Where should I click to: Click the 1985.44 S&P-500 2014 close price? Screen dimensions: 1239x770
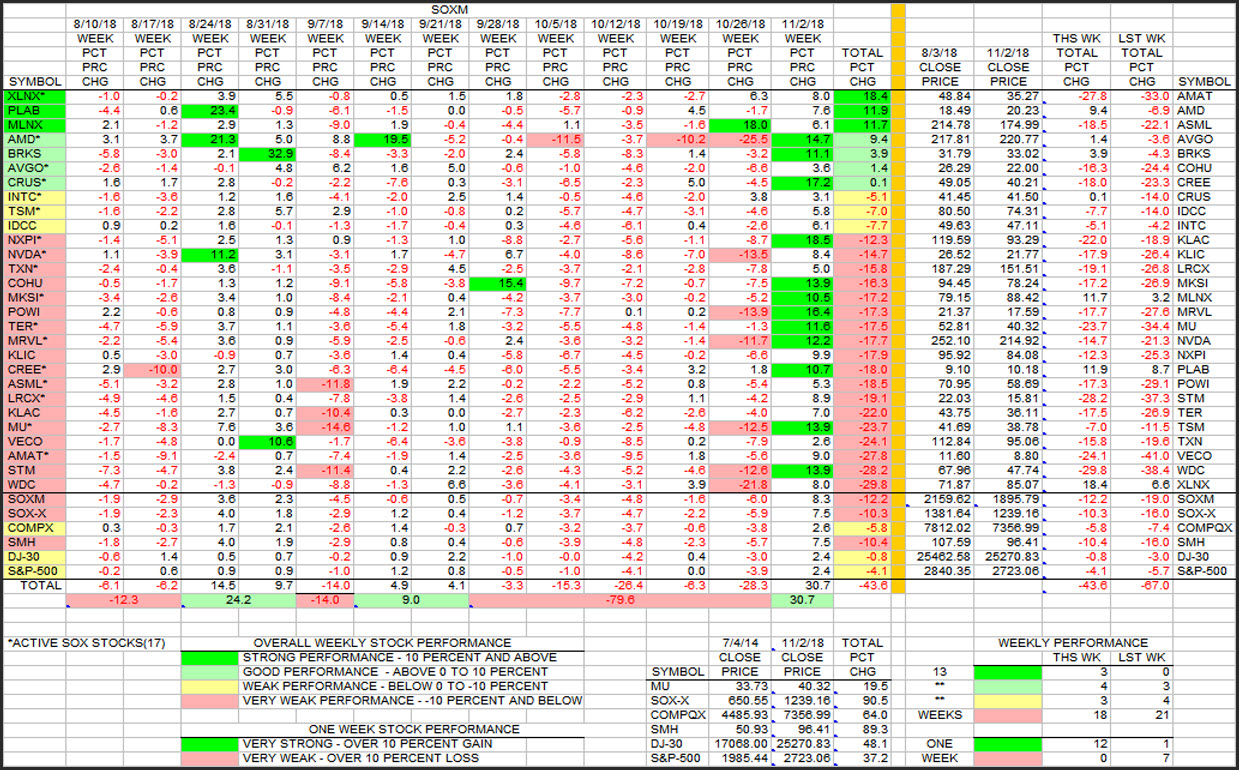pos(741,758)
